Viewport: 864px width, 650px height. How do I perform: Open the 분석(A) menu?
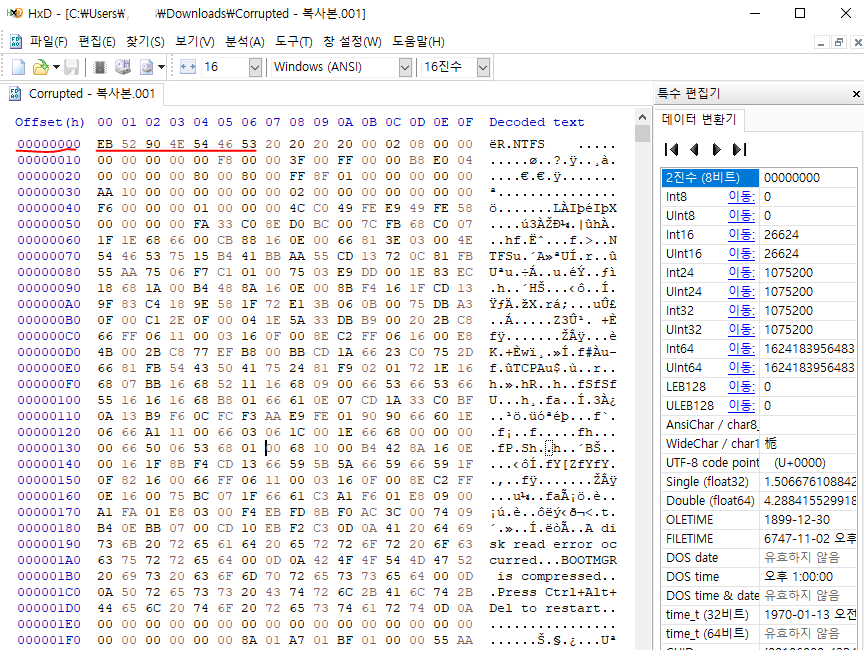[x=245, y=41]
